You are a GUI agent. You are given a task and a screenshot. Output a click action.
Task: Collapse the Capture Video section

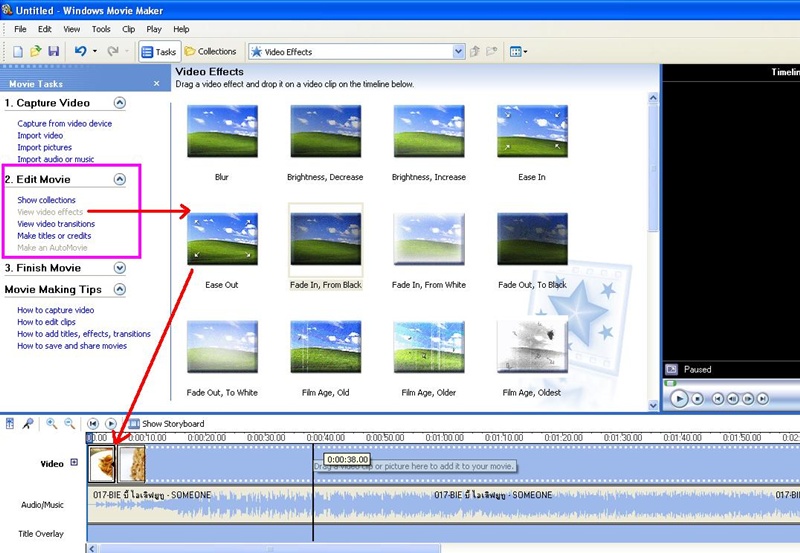[119, 103]
